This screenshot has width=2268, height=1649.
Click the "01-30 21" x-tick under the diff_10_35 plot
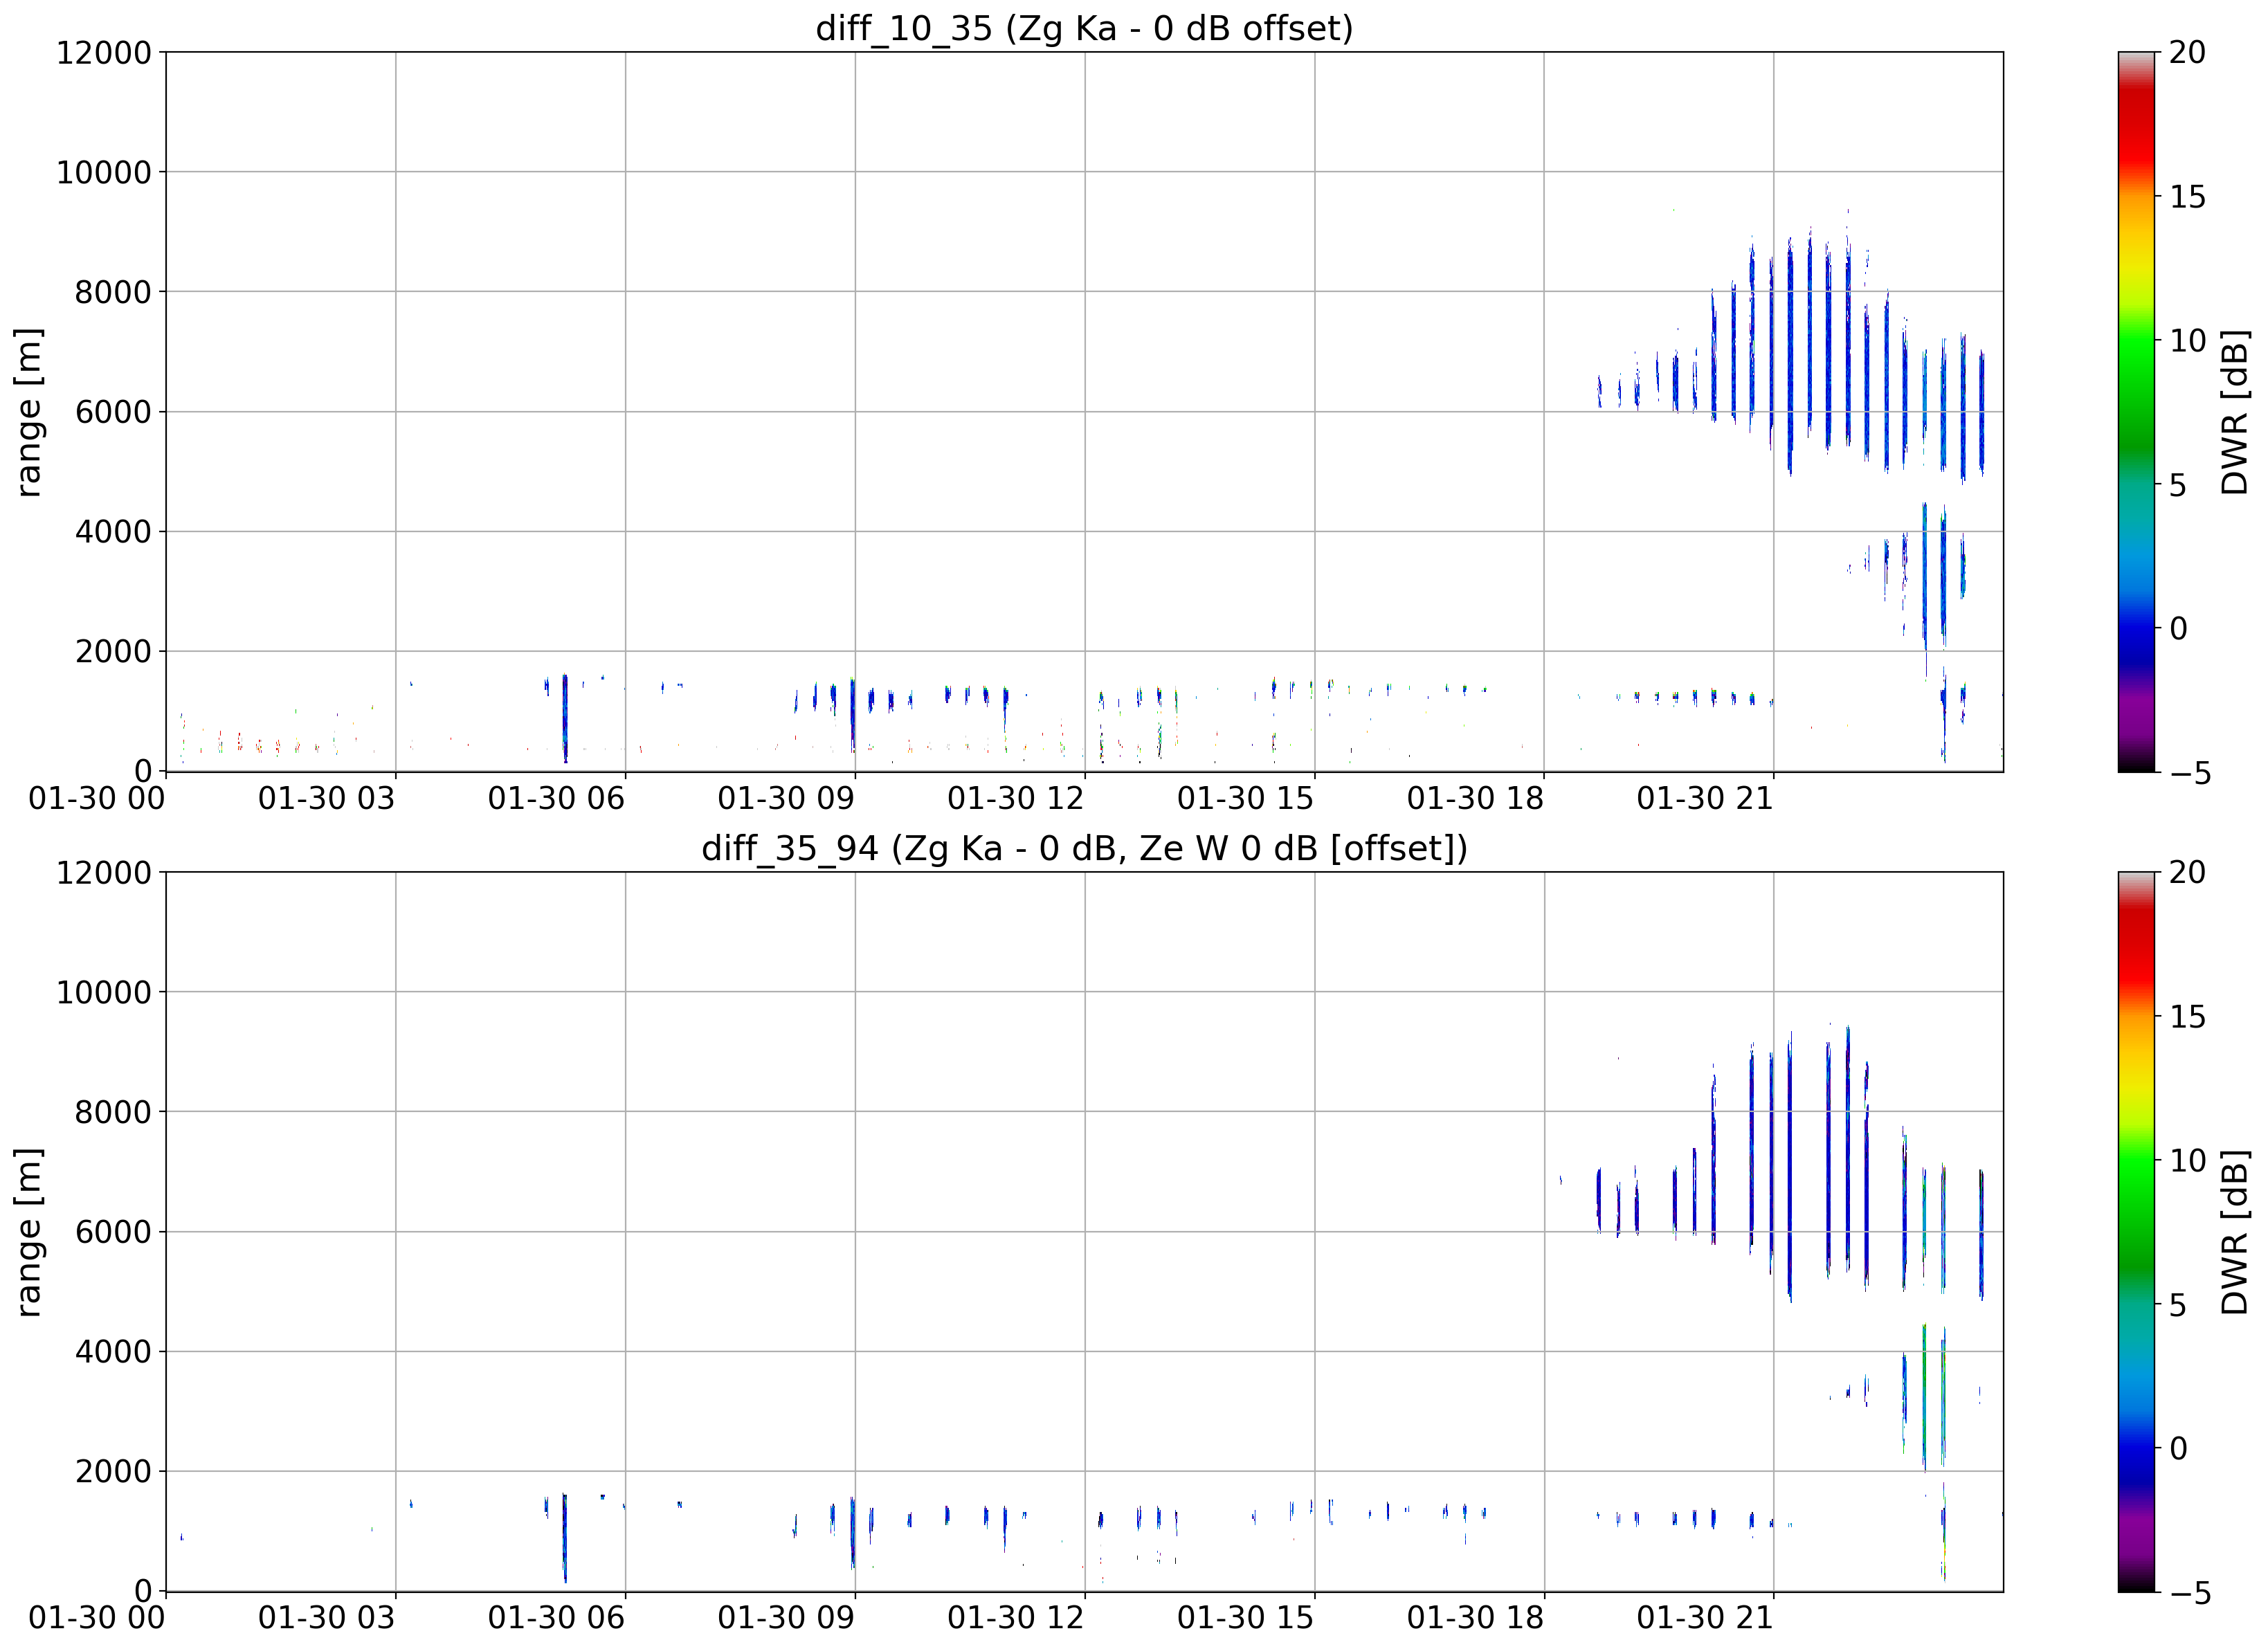point(1705,798)
